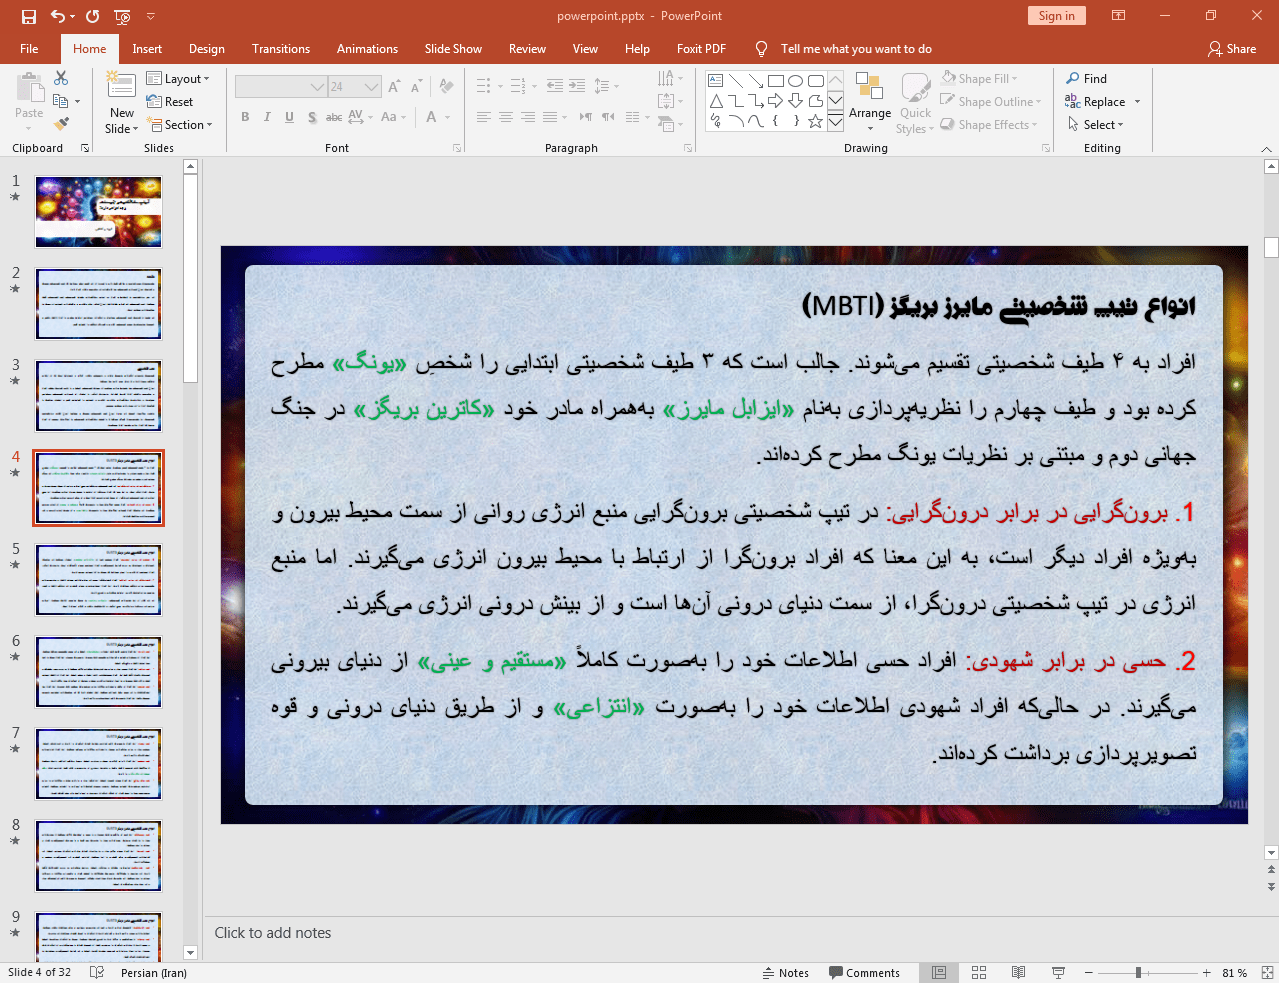Toggle Bold formatting
The width and height of the screenshot is (1279, 983).
(x=245, y=117)
